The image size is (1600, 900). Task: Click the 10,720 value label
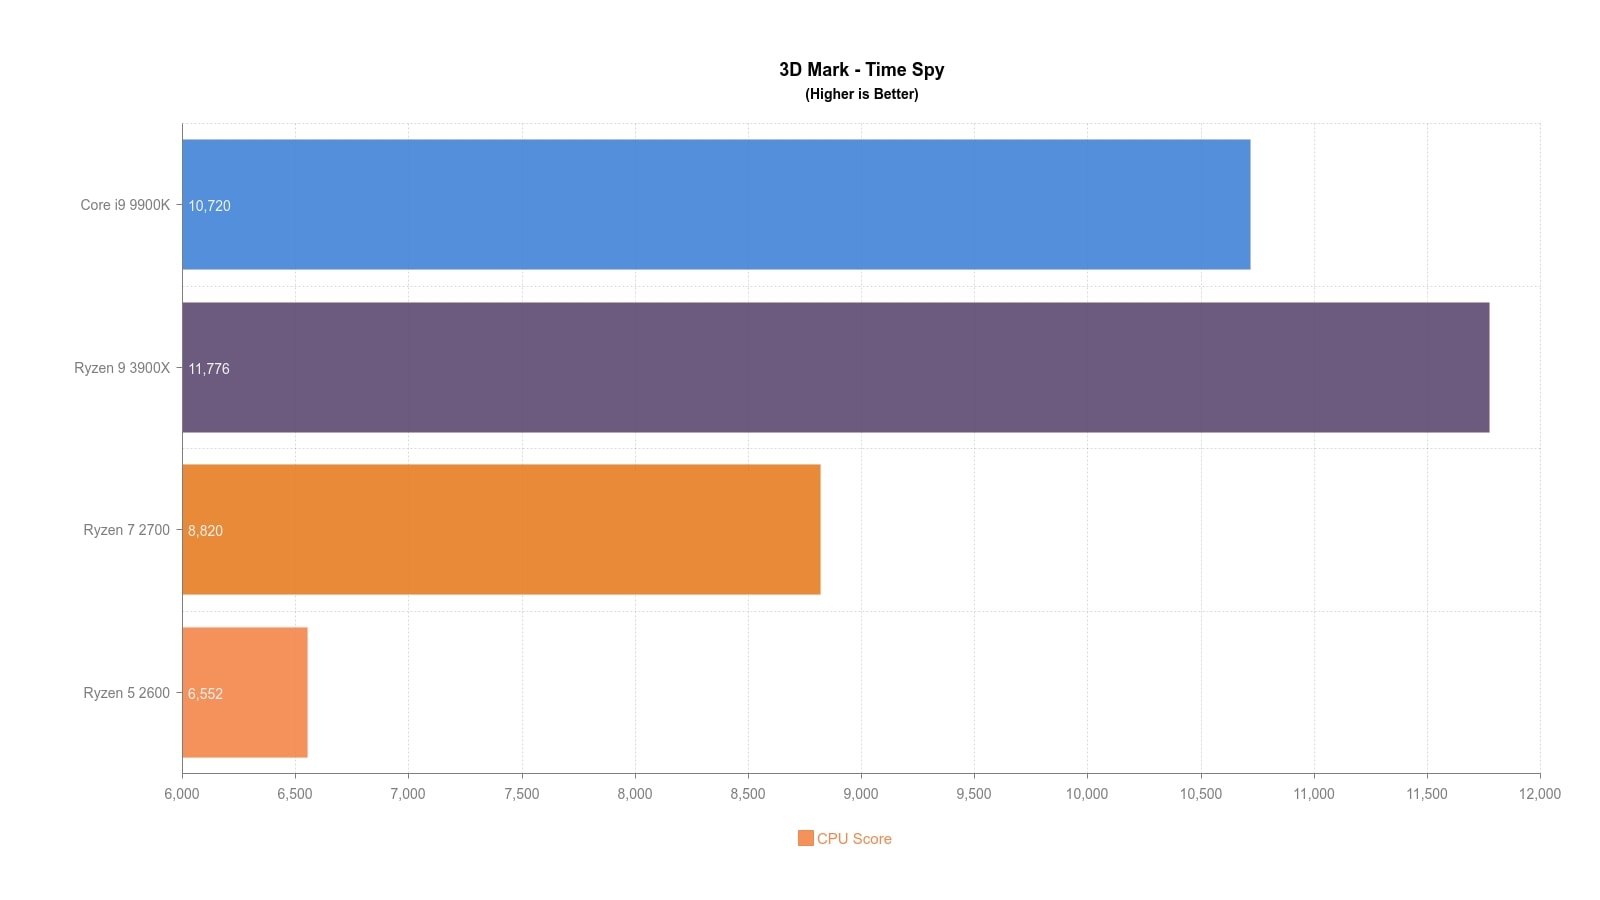click(x=209, y=206)
